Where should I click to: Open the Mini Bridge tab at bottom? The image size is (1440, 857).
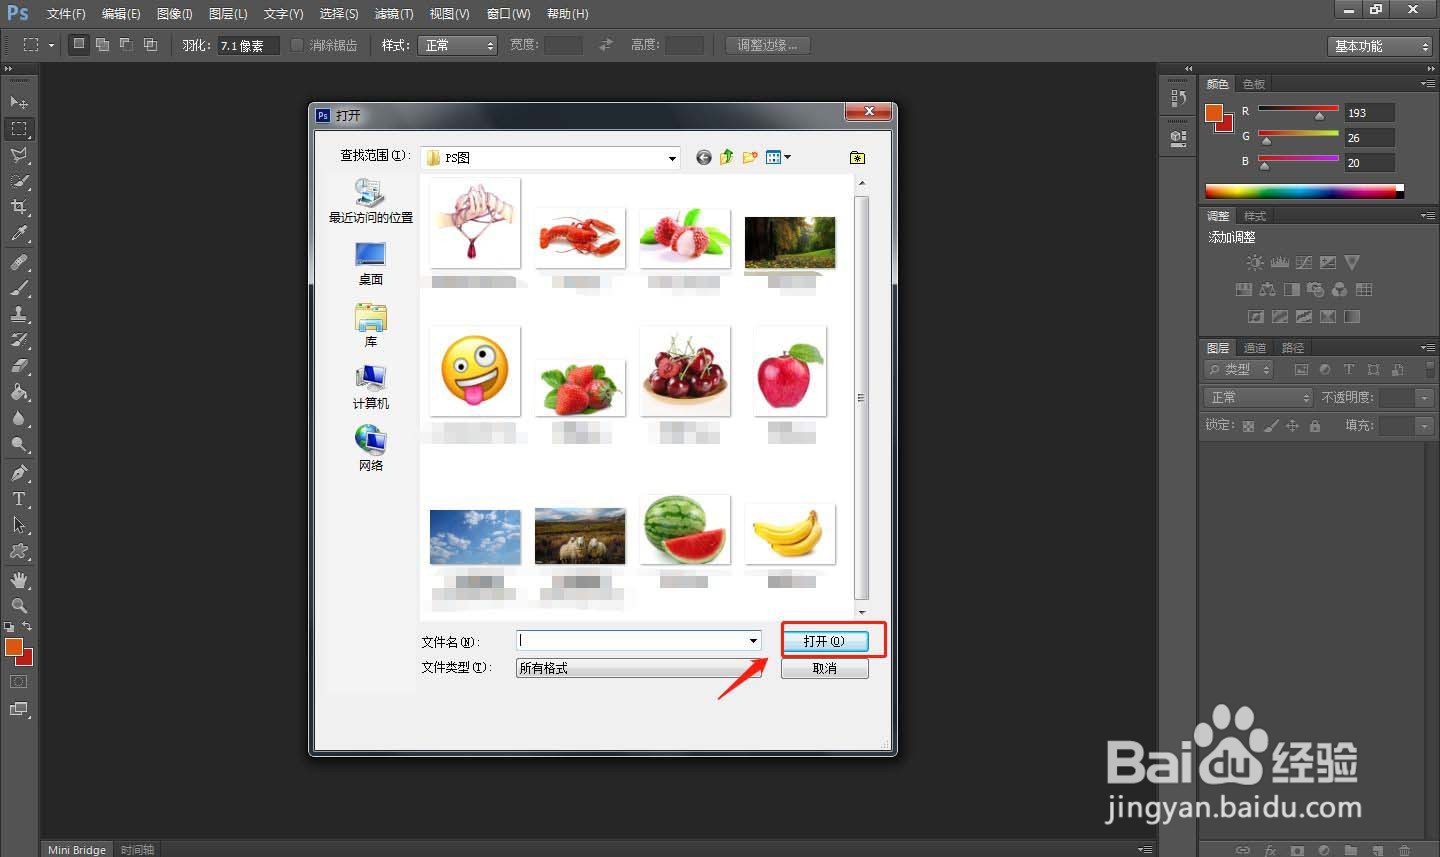pos(77,849)
